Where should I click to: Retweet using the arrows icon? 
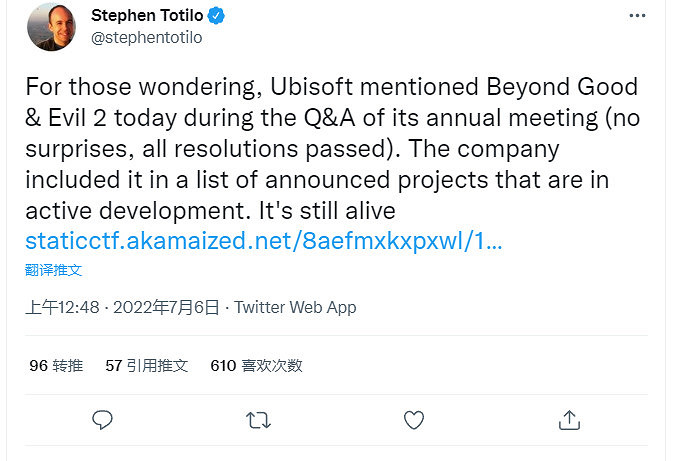(257, 419)
